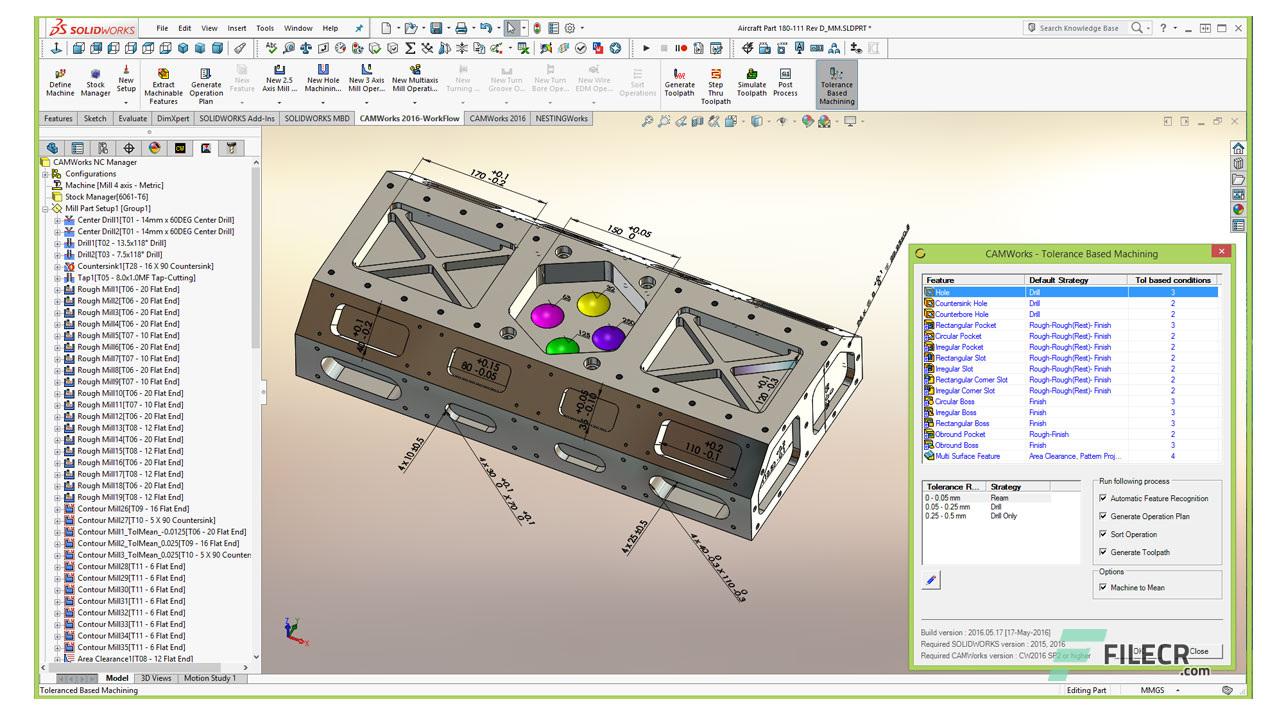Click Close in the Tolerance Based Machining dialog
The image size is (1280, 720).
click(x=1199, y=651)
